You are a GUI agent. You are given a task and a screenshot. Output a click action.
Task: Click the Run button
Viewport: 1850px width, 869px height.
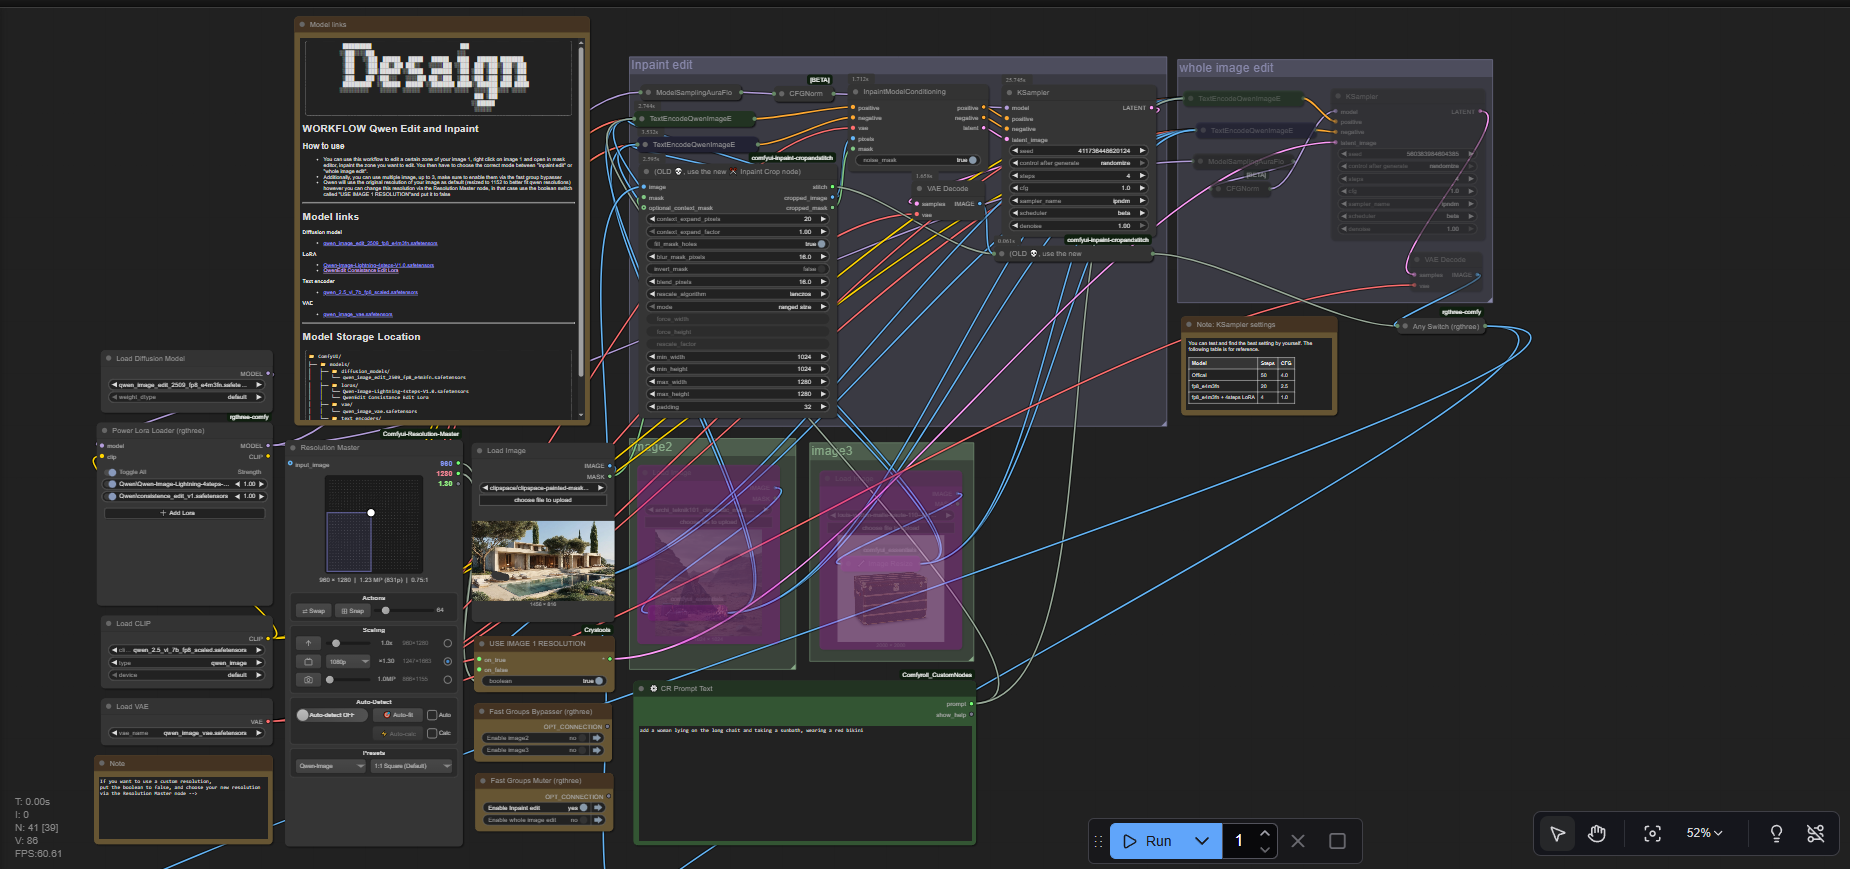[x=1147, y=841]
